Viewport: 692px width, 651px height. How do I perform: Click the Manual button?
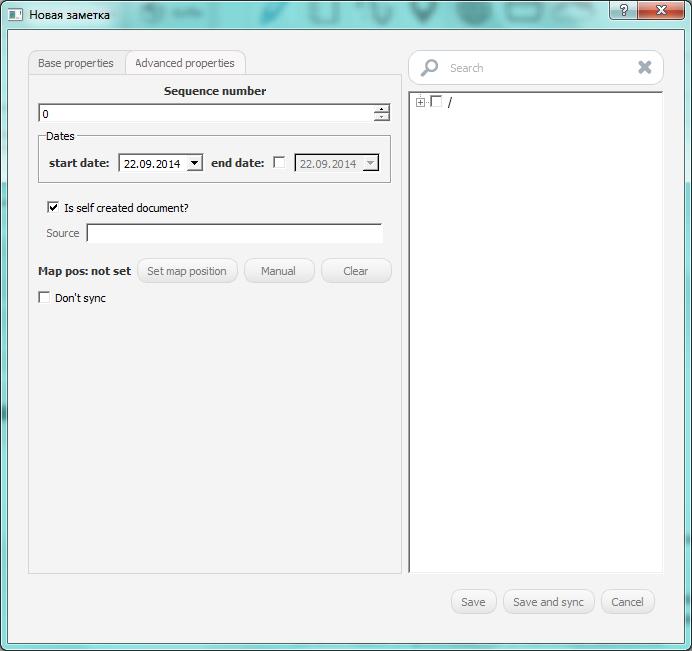[278, 271]
